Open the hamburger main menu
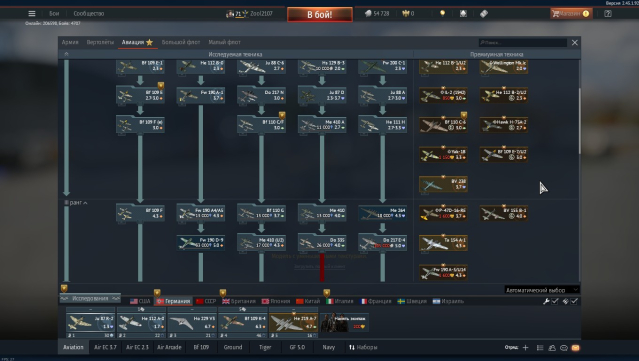This screenshot has width=639, height=361. [x=32, y=13]
